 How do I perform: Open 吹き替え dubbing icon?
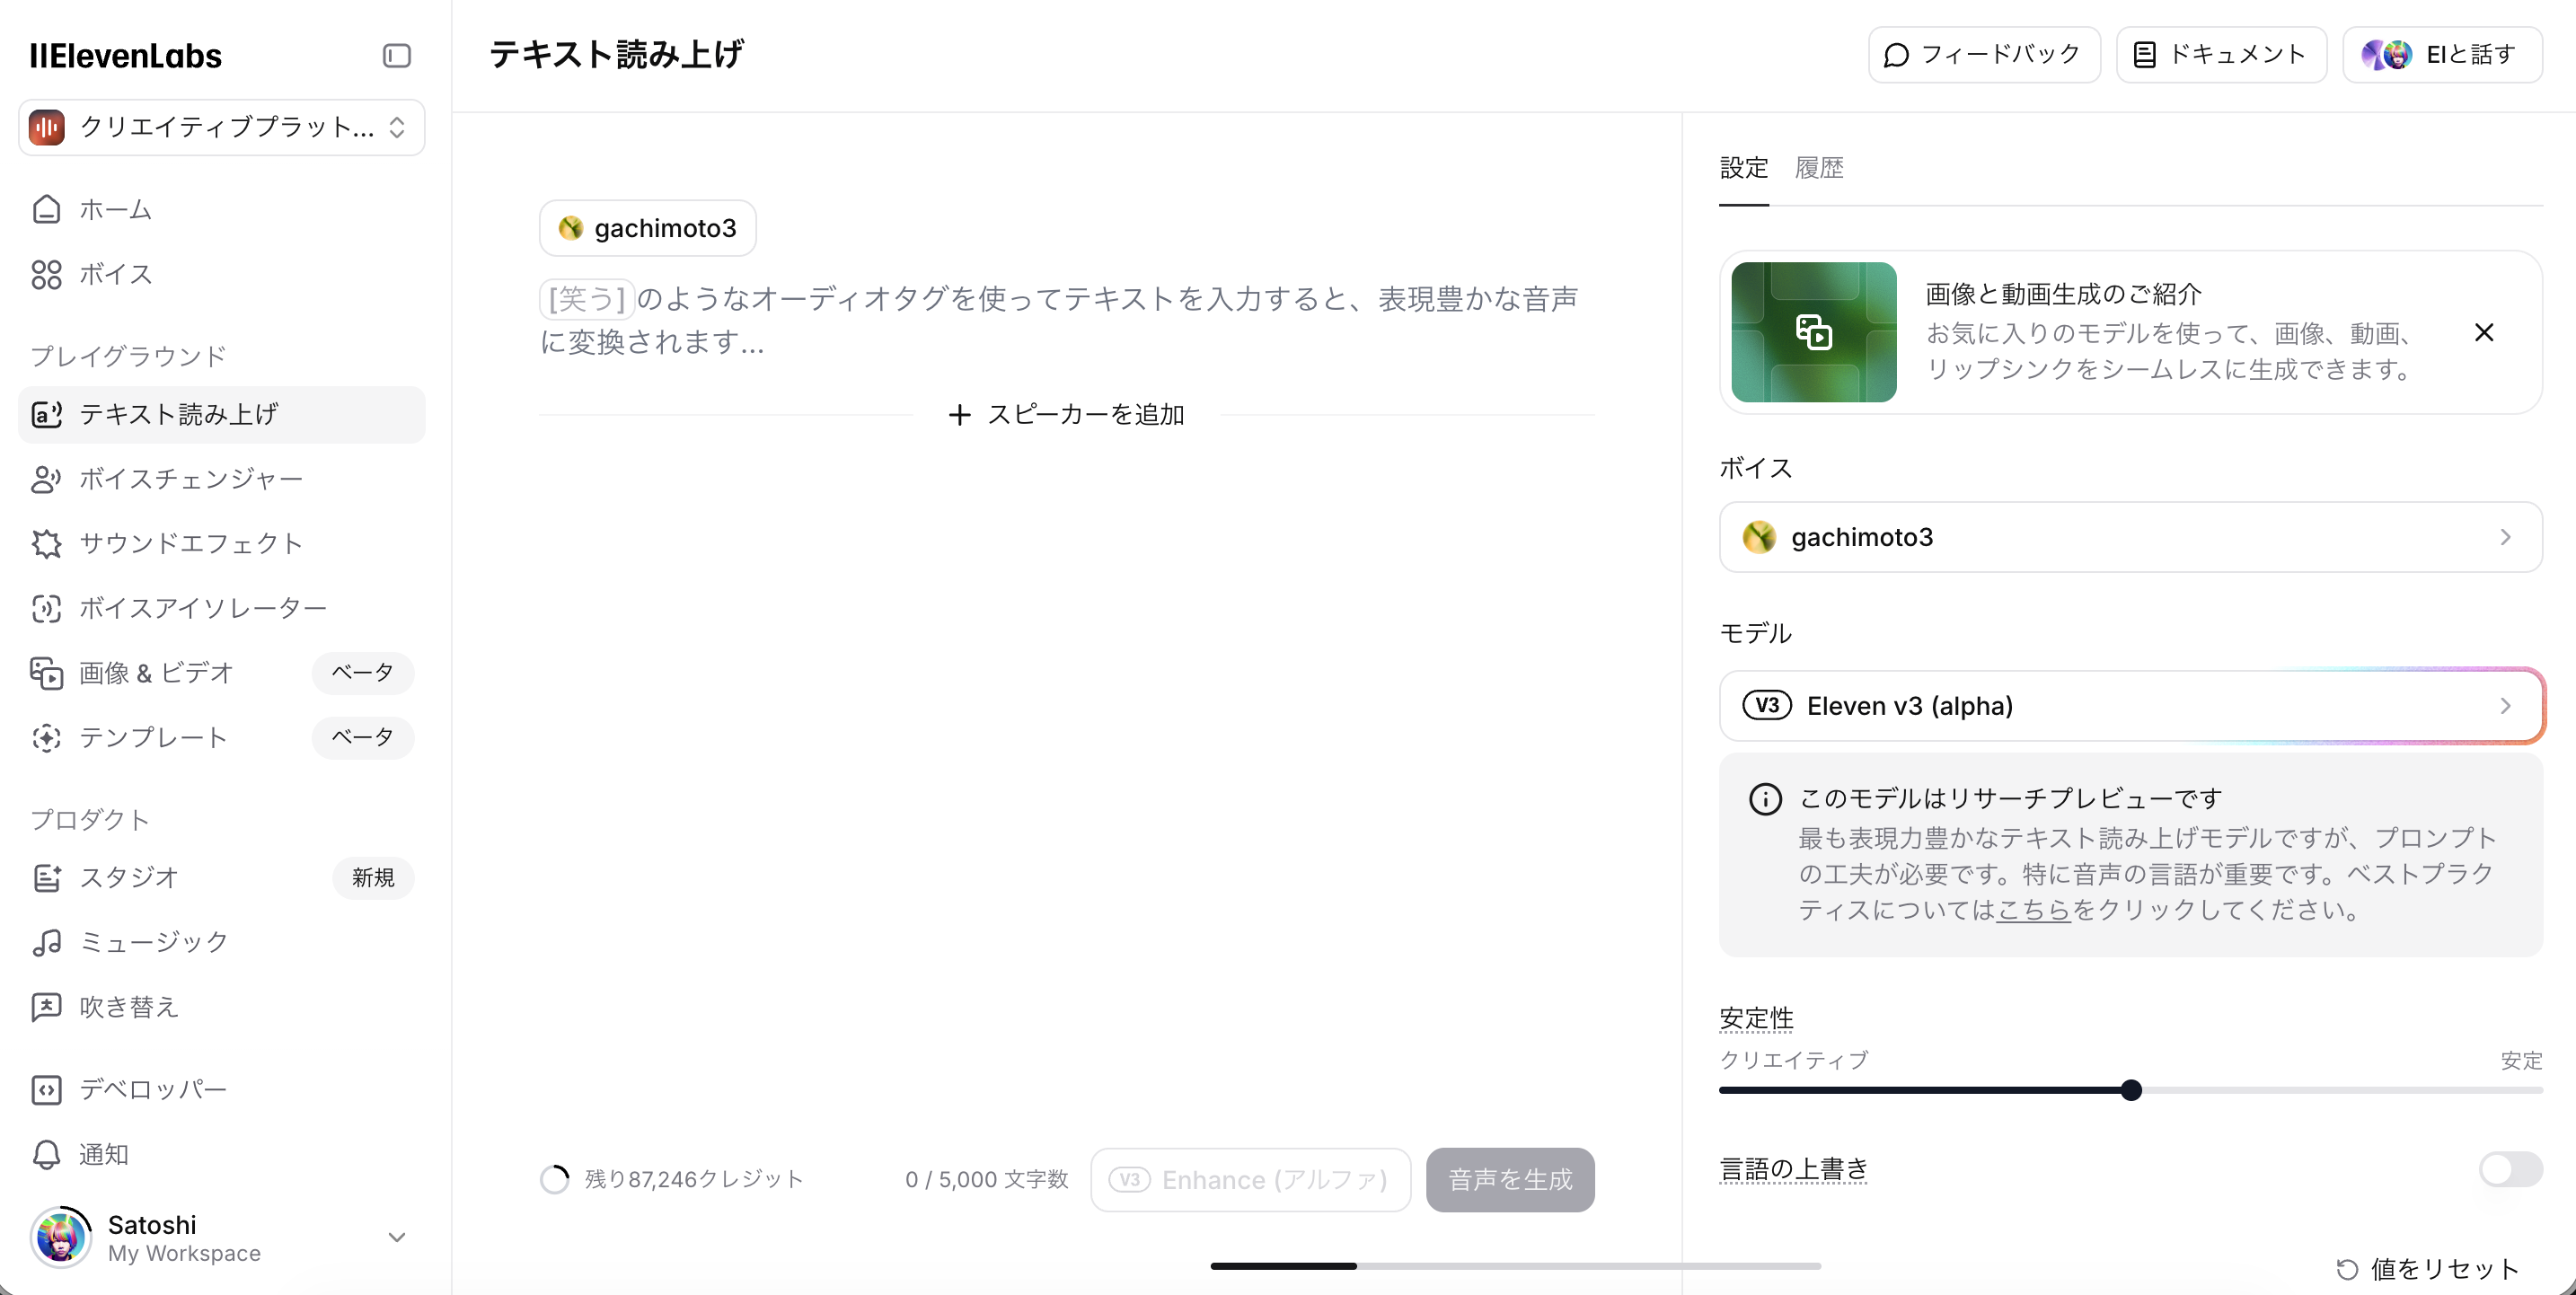[x=46, y=1007]
